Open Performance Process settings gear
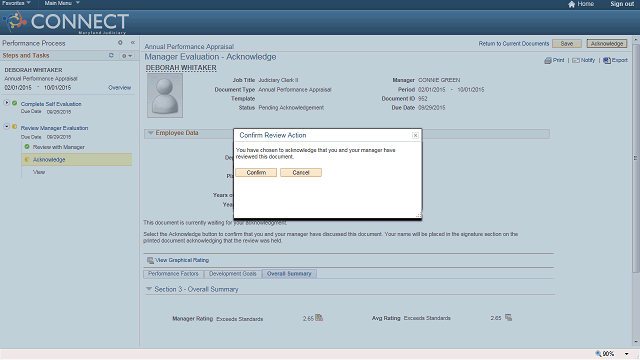The height and width of the screenshot is (360, 640). 120,42
